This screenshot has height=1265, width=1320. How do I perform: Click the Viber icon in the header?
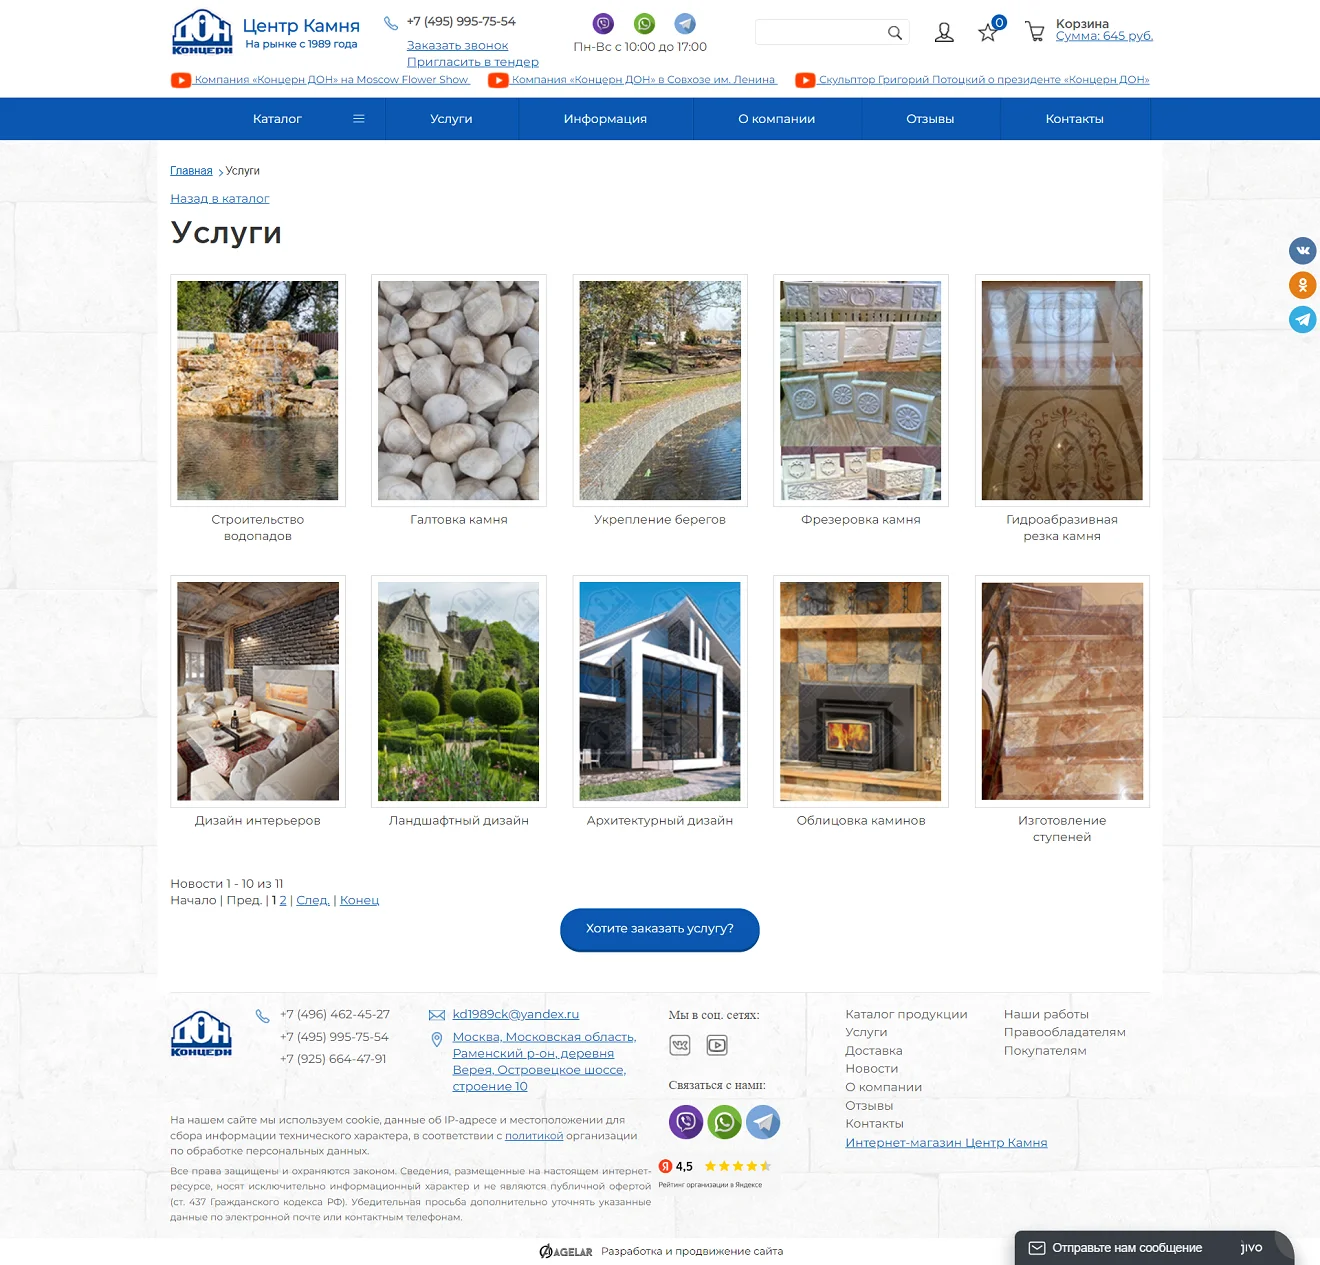point(603,23)
